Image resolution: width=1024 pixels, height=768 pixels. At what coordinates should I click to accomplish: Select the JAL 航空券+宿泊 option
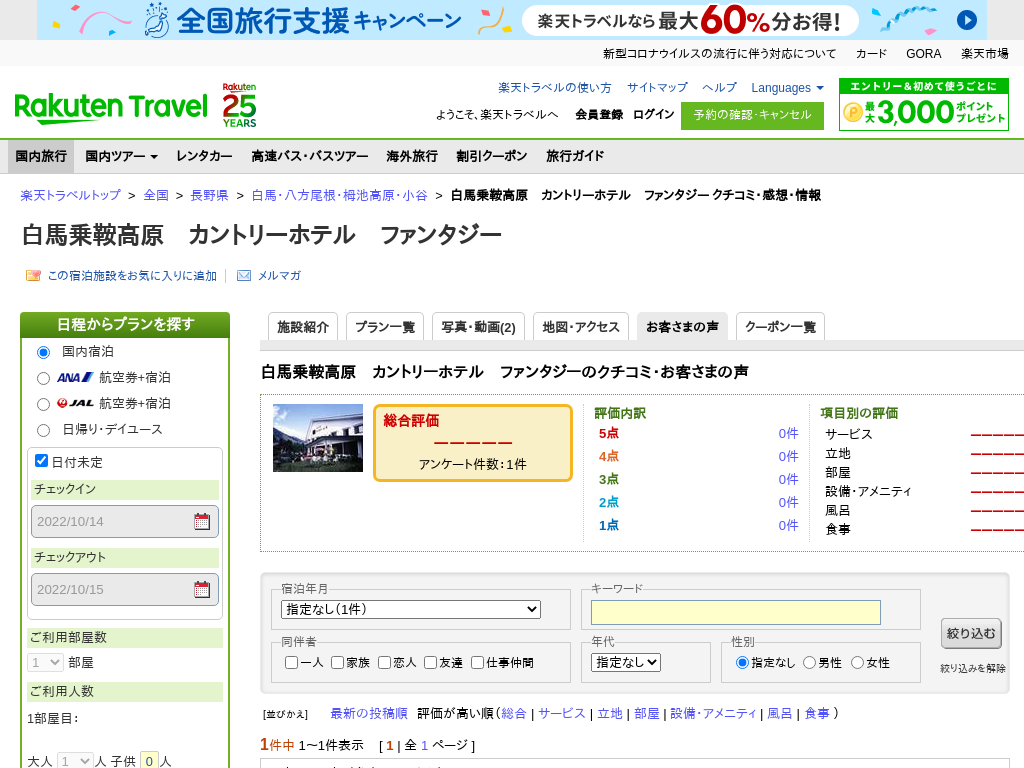[44, 404]
